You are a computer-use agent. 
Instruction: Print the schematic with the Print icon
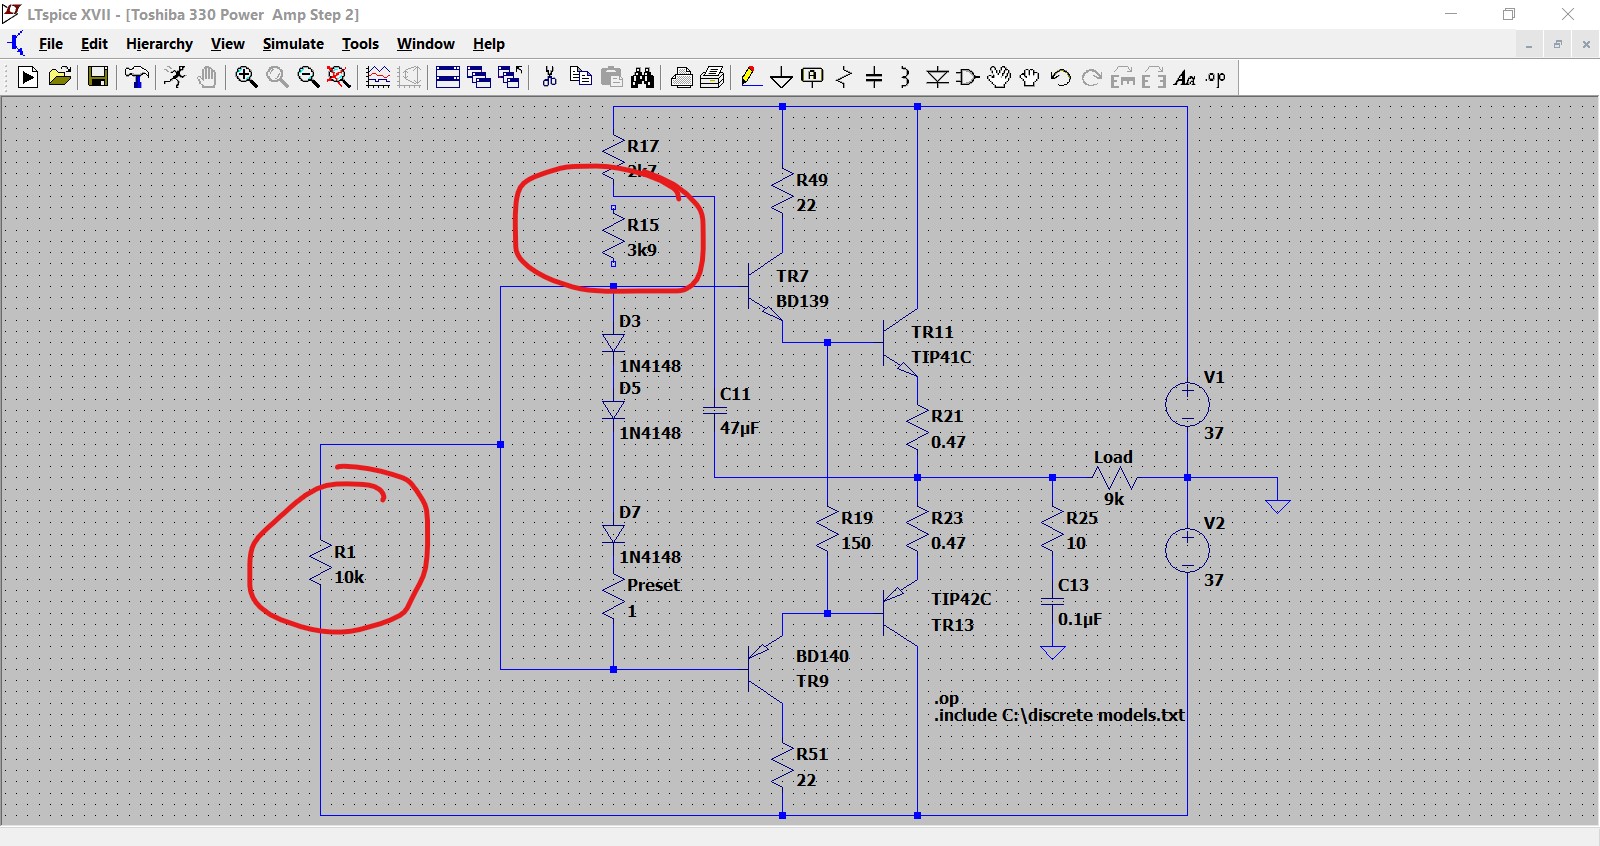[x=713, y=77]
